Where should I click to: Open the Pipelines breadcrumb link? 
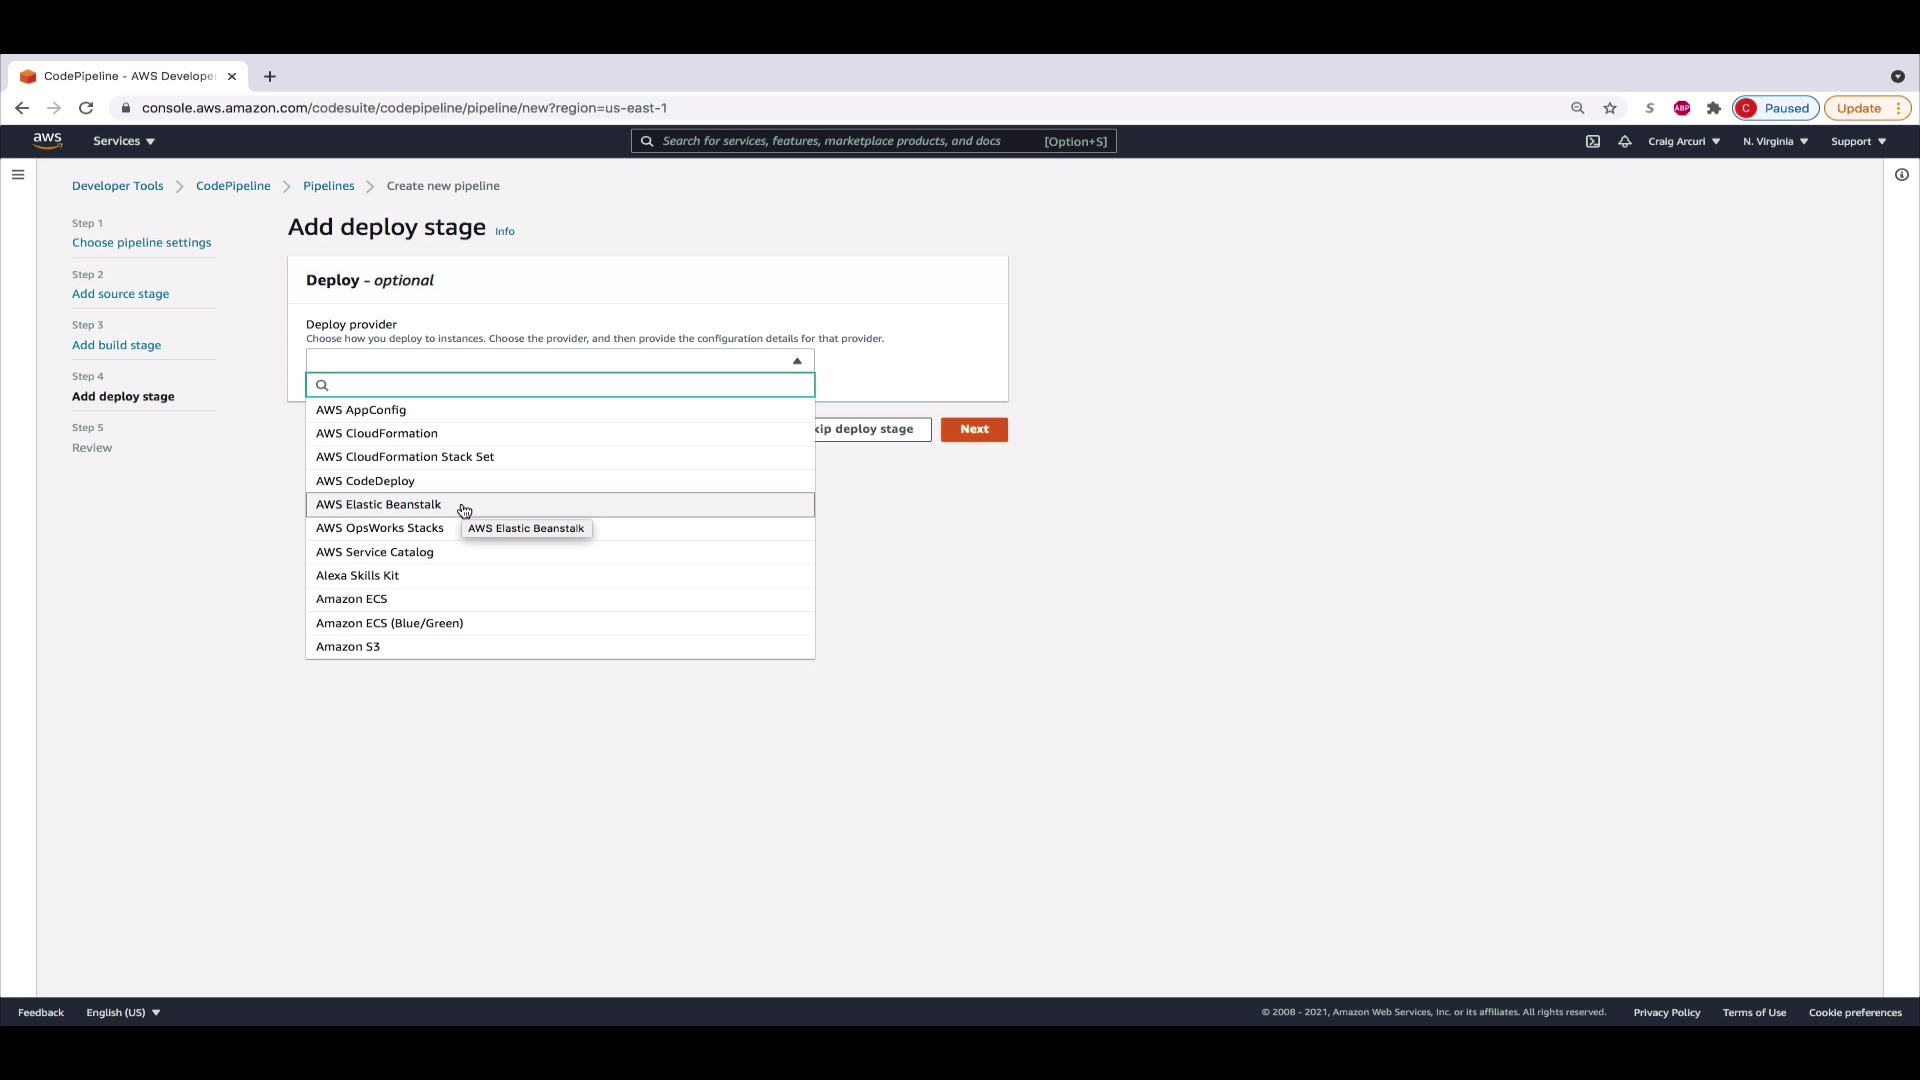coord(328,186)
